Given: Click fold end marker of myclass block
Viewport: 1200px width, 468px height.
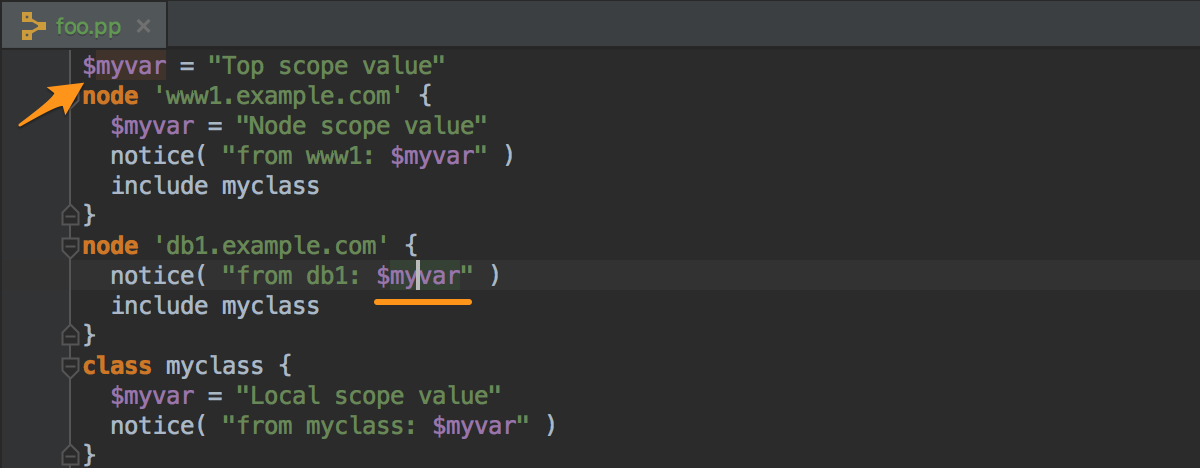Looking at the screenshot, I should [x=70, y=454].
